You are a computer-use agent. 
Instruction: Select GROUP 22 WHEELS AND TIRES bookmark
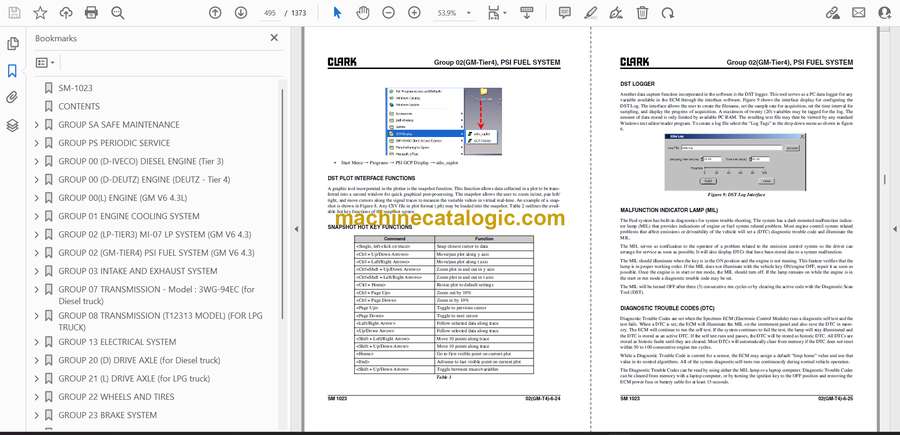pyautogui.click(x=116, y=397)
